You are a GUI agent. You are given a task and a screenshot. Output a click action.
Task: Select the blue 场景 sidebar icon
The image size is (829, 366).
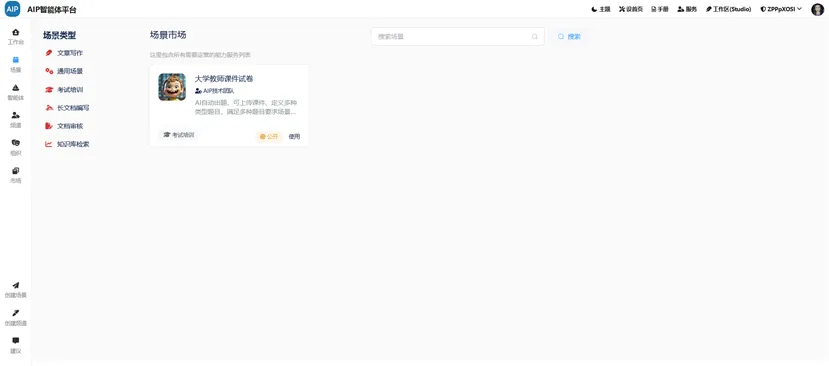(15, 60)
